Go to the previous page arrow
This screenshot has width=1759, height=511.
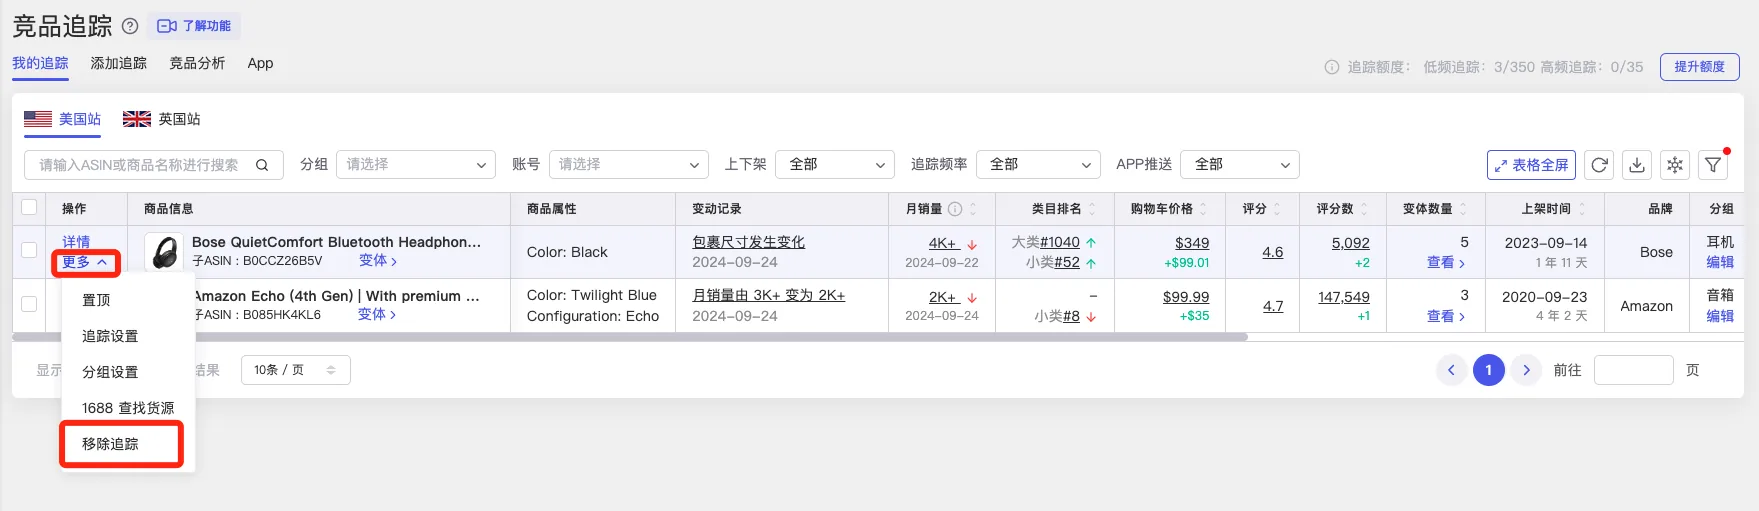coord(1451,370)
